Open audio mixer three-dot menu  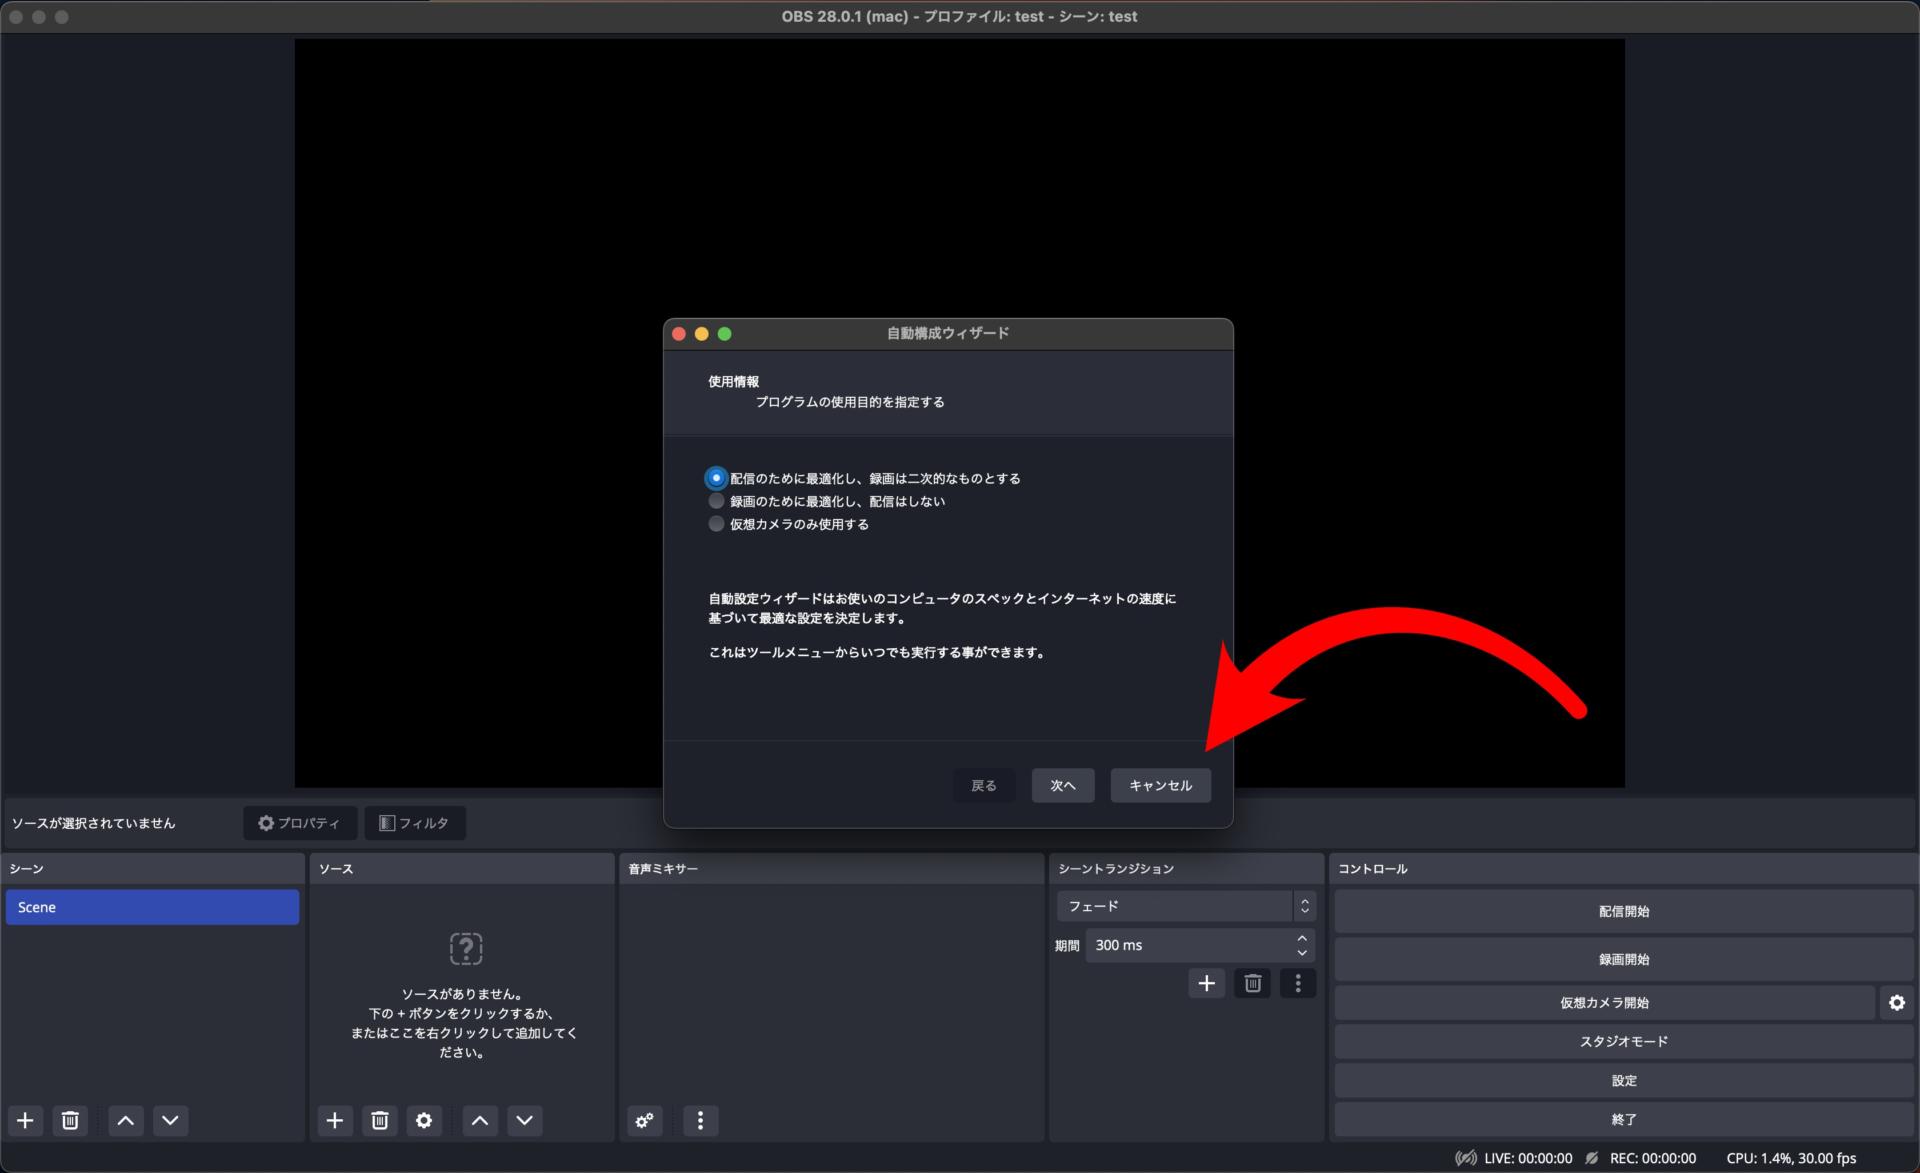700,1120
